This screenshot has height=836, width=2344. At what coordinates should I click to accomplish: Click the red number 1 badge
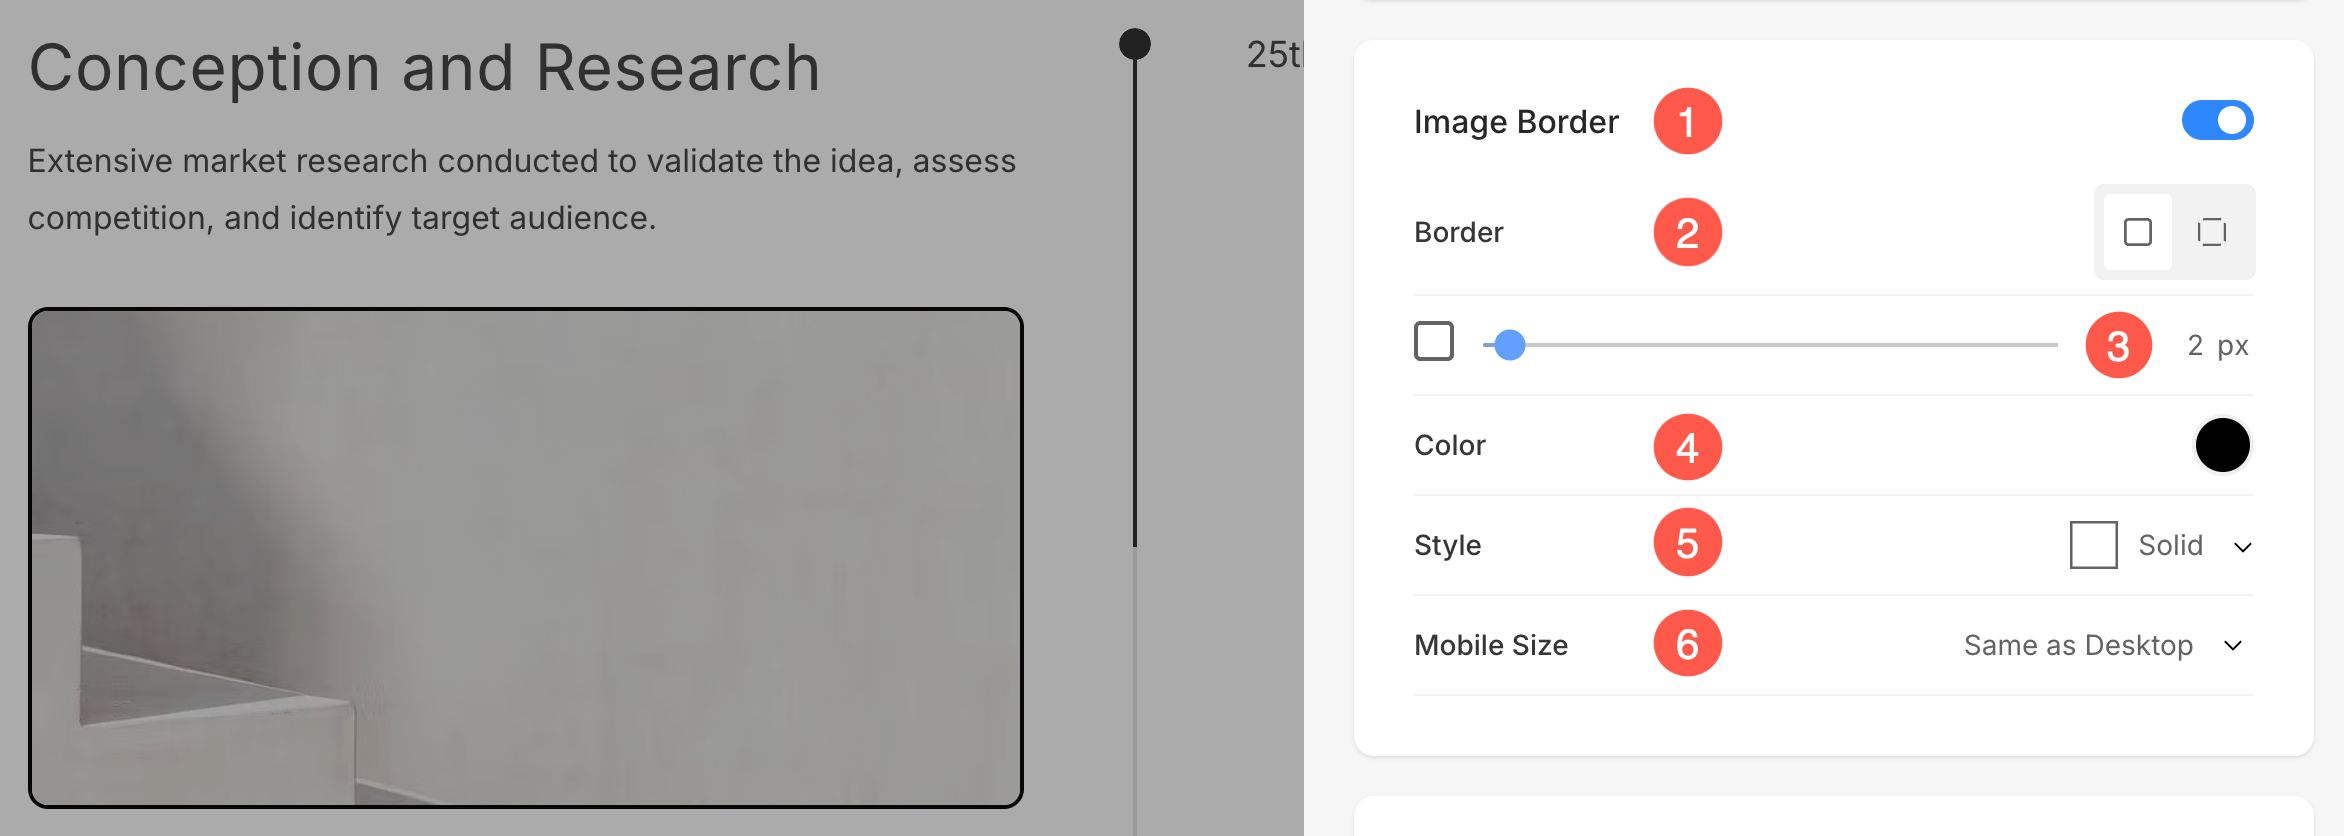click(x=1687, y=121)
